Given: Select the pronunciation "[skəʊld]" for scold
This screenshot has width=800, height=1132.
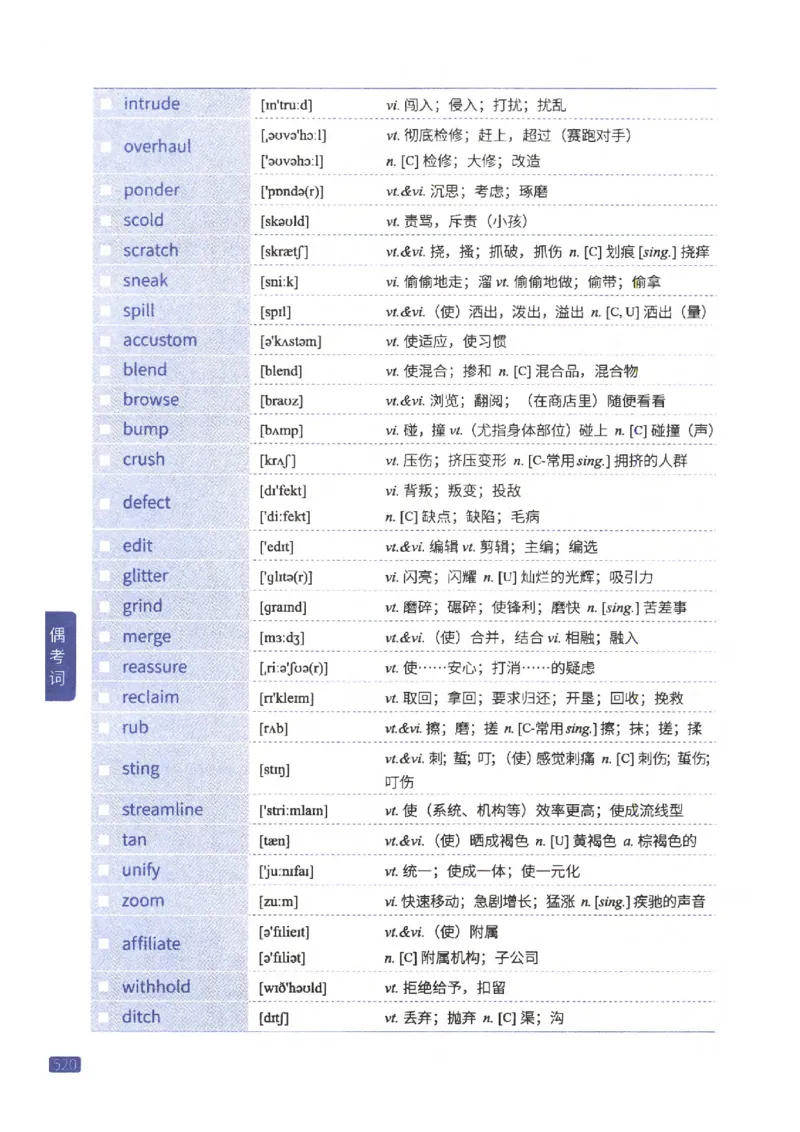Looking at the screenshot, I should 285,219.
